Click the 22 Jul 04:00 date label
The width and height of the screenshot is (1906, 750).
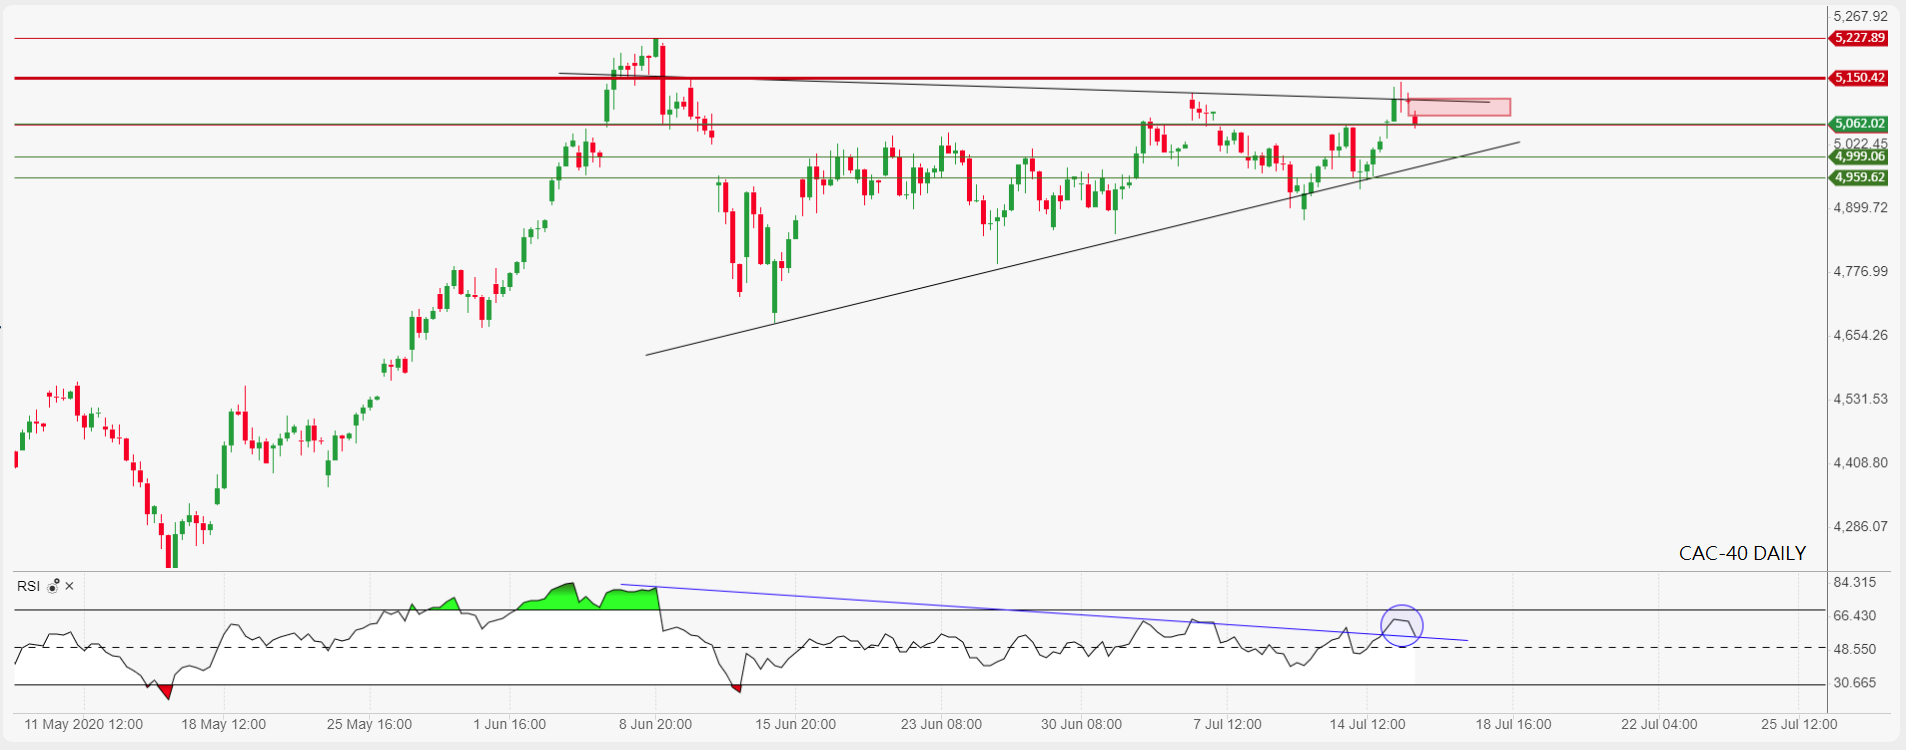pyautogui.click(x=1659, y=724)
